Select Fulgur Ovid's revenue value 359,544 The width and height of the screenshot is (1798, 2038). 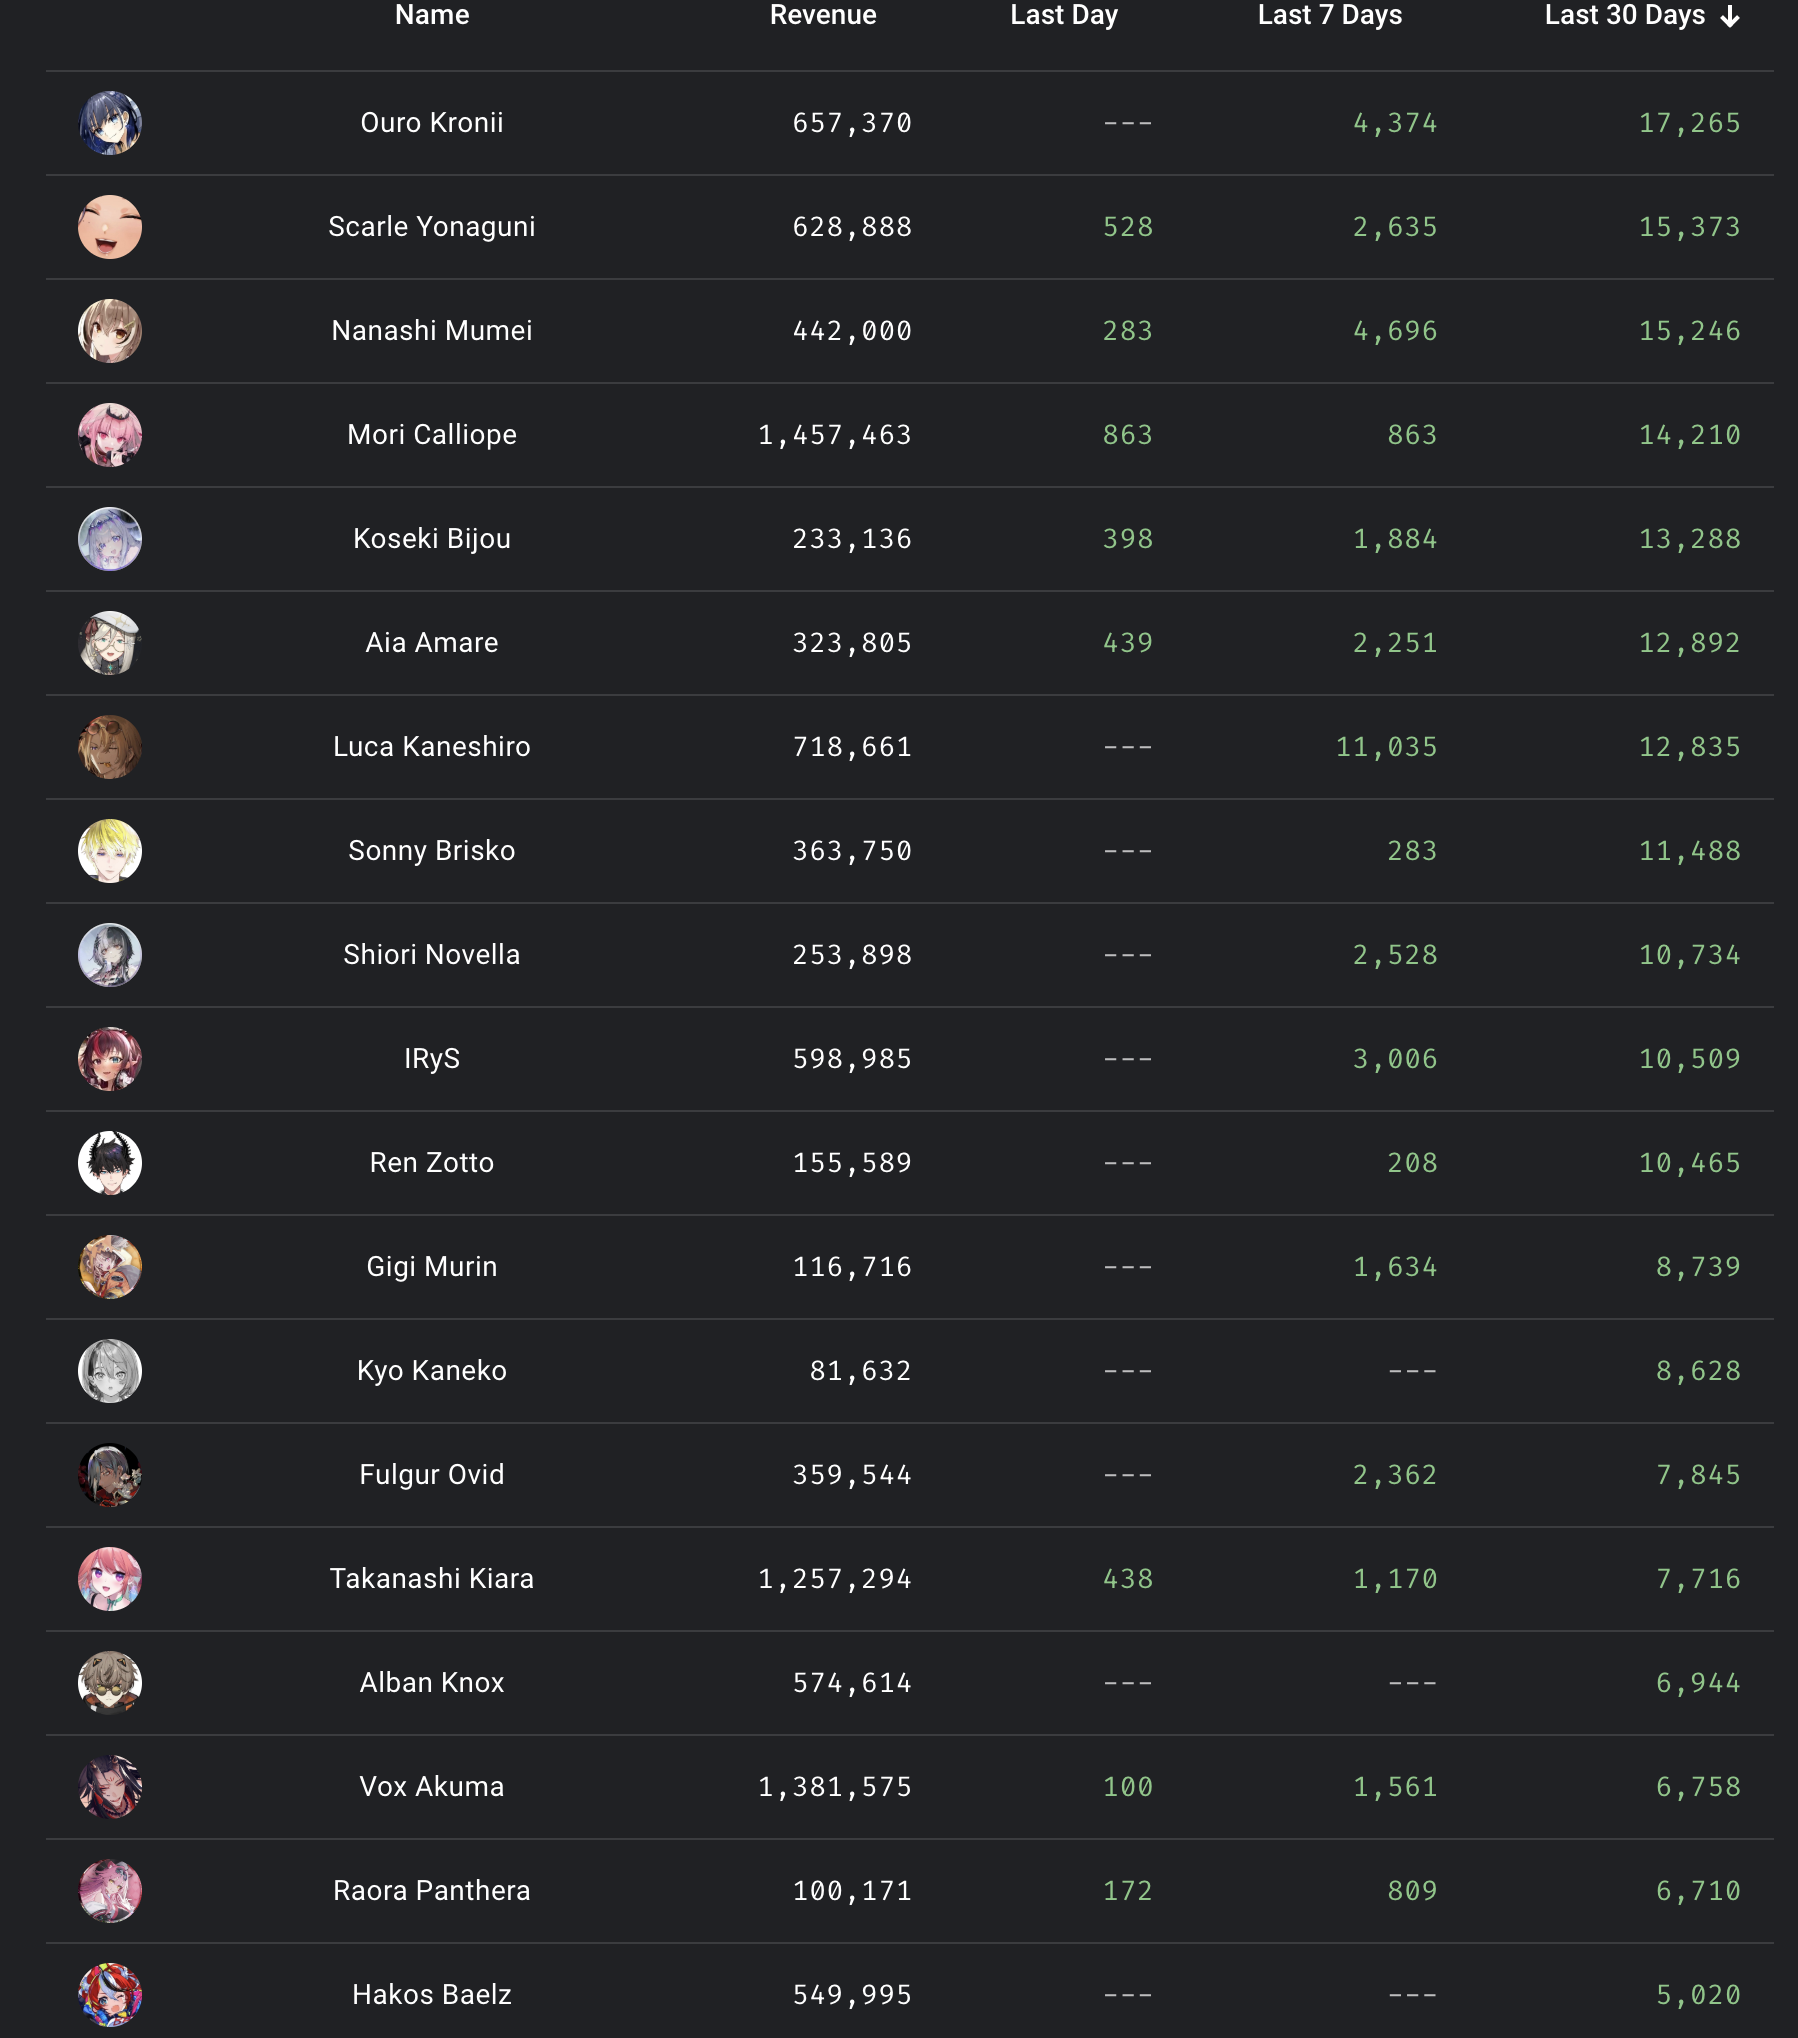coord(852,1475)
